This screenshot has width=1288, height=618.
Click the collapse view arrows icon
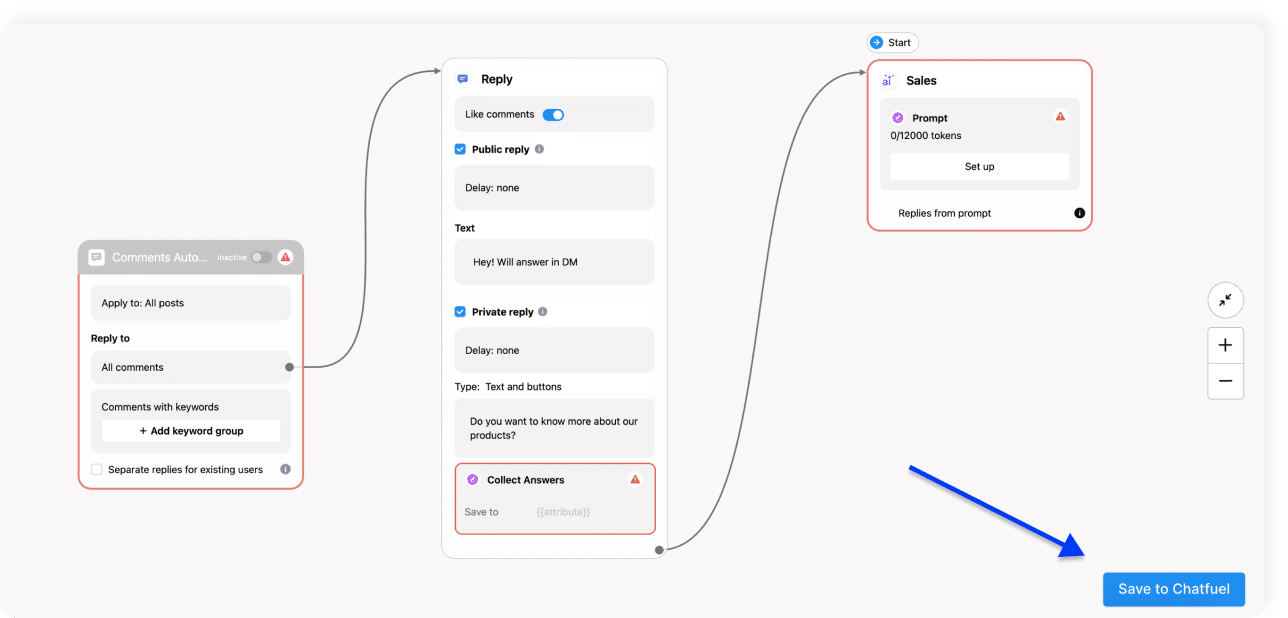point(1225,300)
